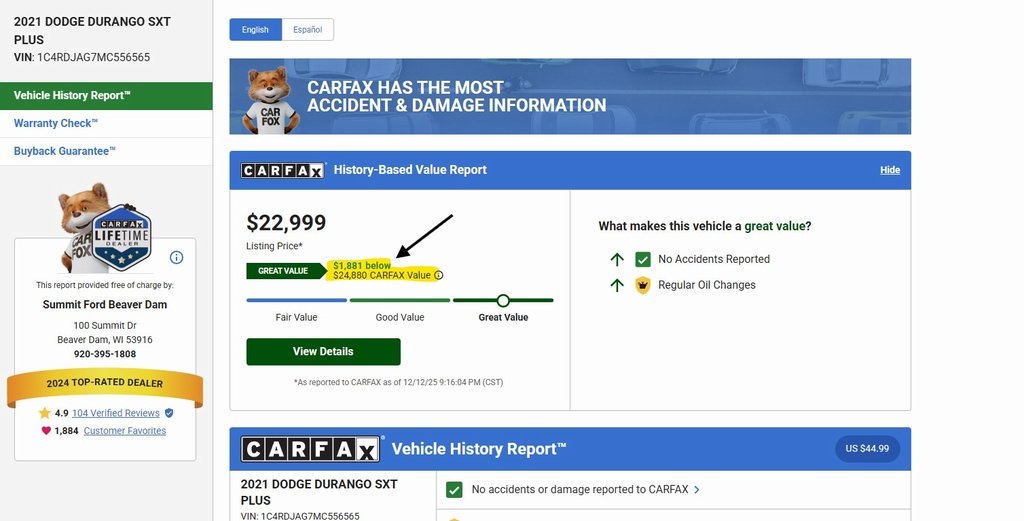The height and width of the screenshot is (521, 1024).
Task: Select the English language button
Action: [x=255, y=30]
